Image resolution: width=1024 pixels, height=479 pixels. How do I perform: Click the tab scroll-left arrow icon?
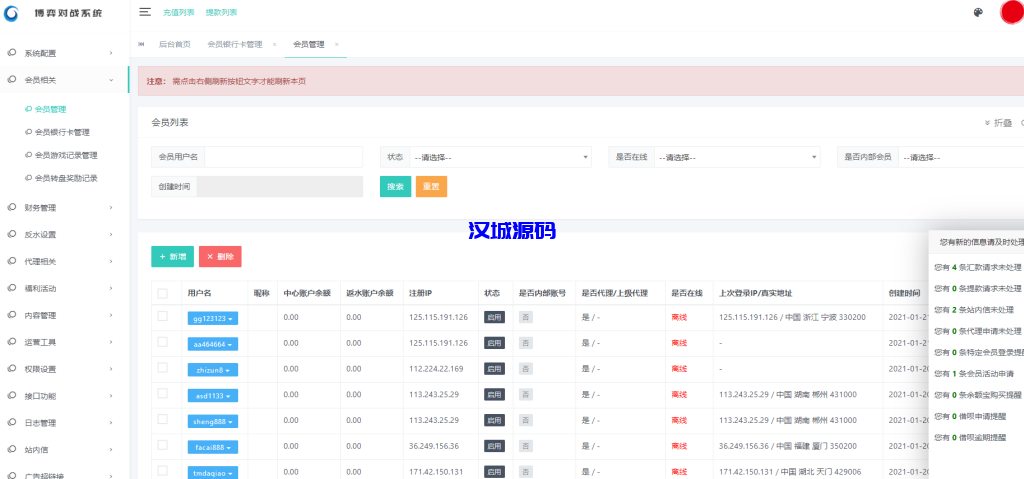point(141,44)
